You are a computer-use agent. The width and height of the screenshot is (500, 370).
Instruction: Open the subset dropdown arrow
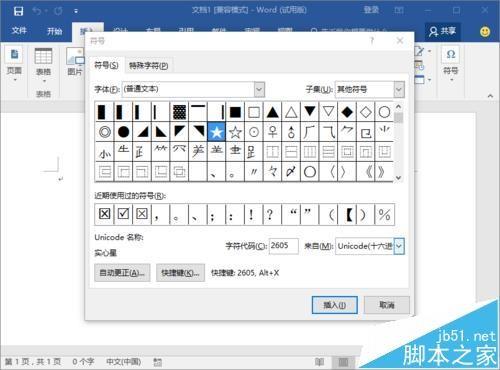pyautogui.click(x=399, y=89)
